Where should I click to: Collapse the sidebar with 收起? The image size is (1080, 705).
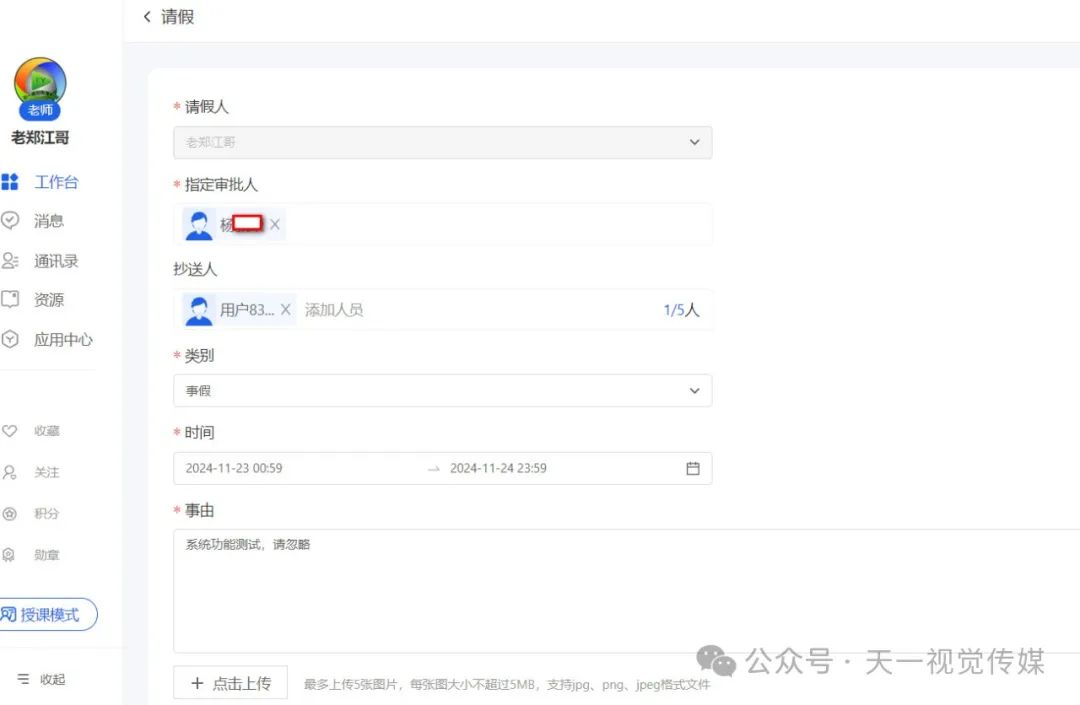43,678
